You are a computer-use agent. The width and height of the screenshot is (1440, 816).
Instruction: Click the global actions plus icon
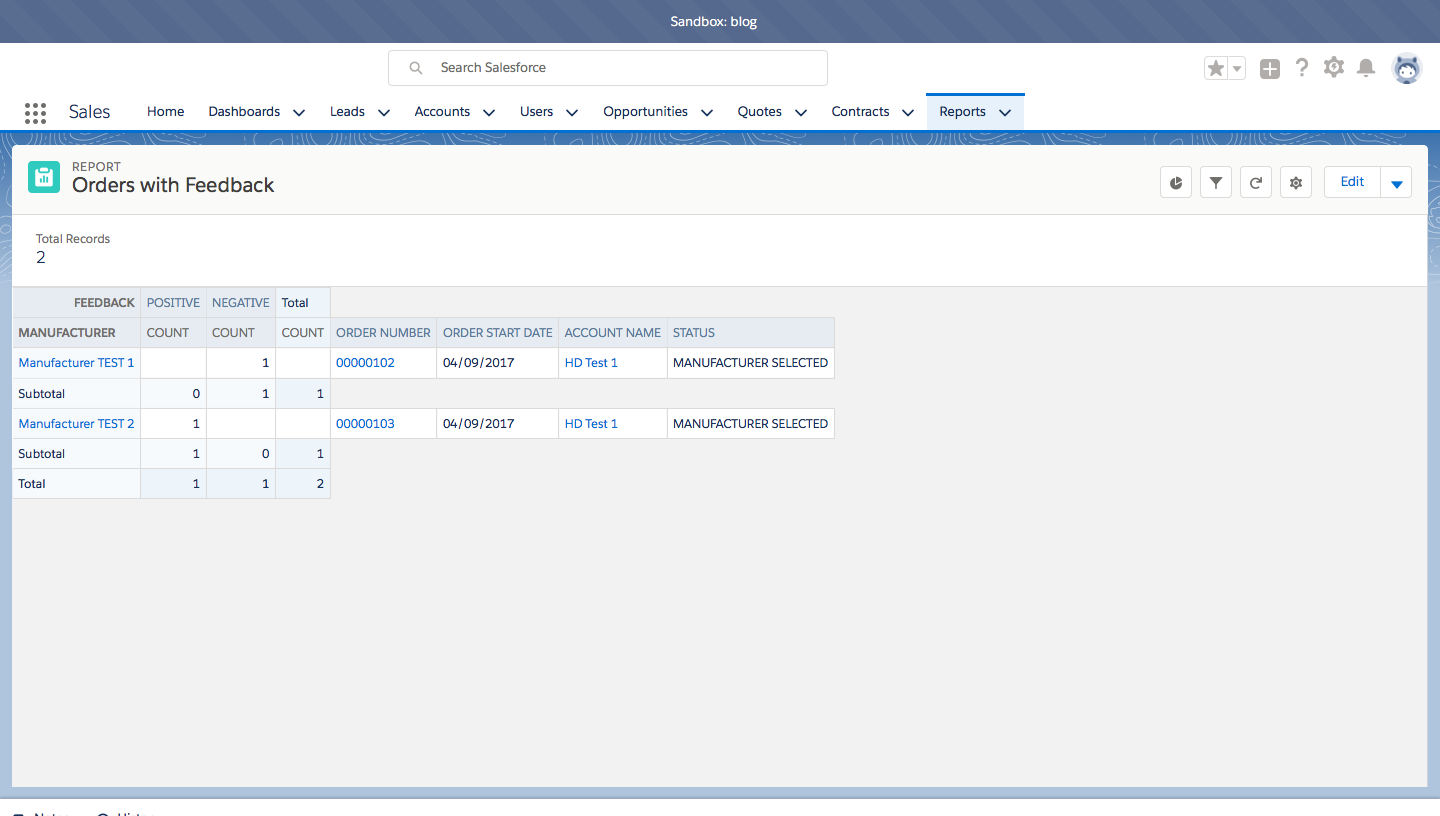tap(1269, 68)
